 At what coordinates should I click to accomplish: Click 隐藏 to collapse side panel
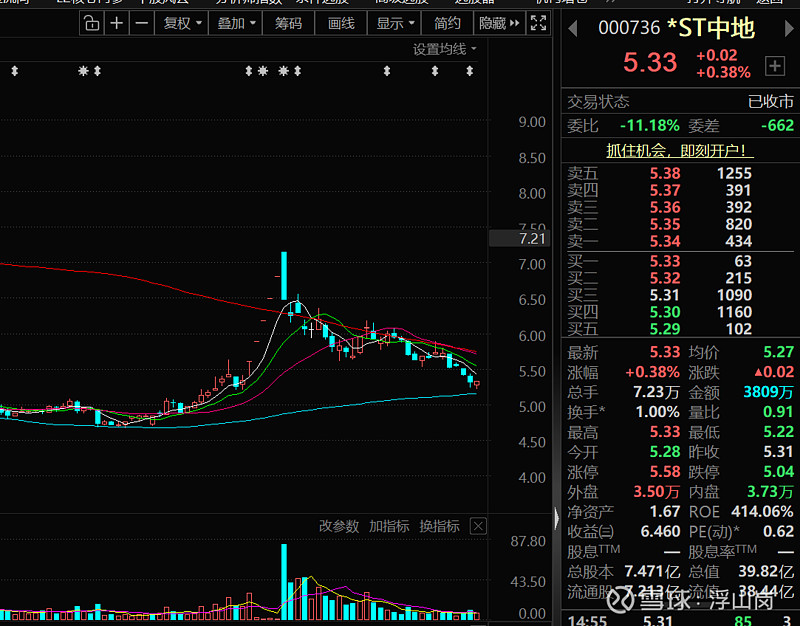pyautogui.click(x=499, y=23)
